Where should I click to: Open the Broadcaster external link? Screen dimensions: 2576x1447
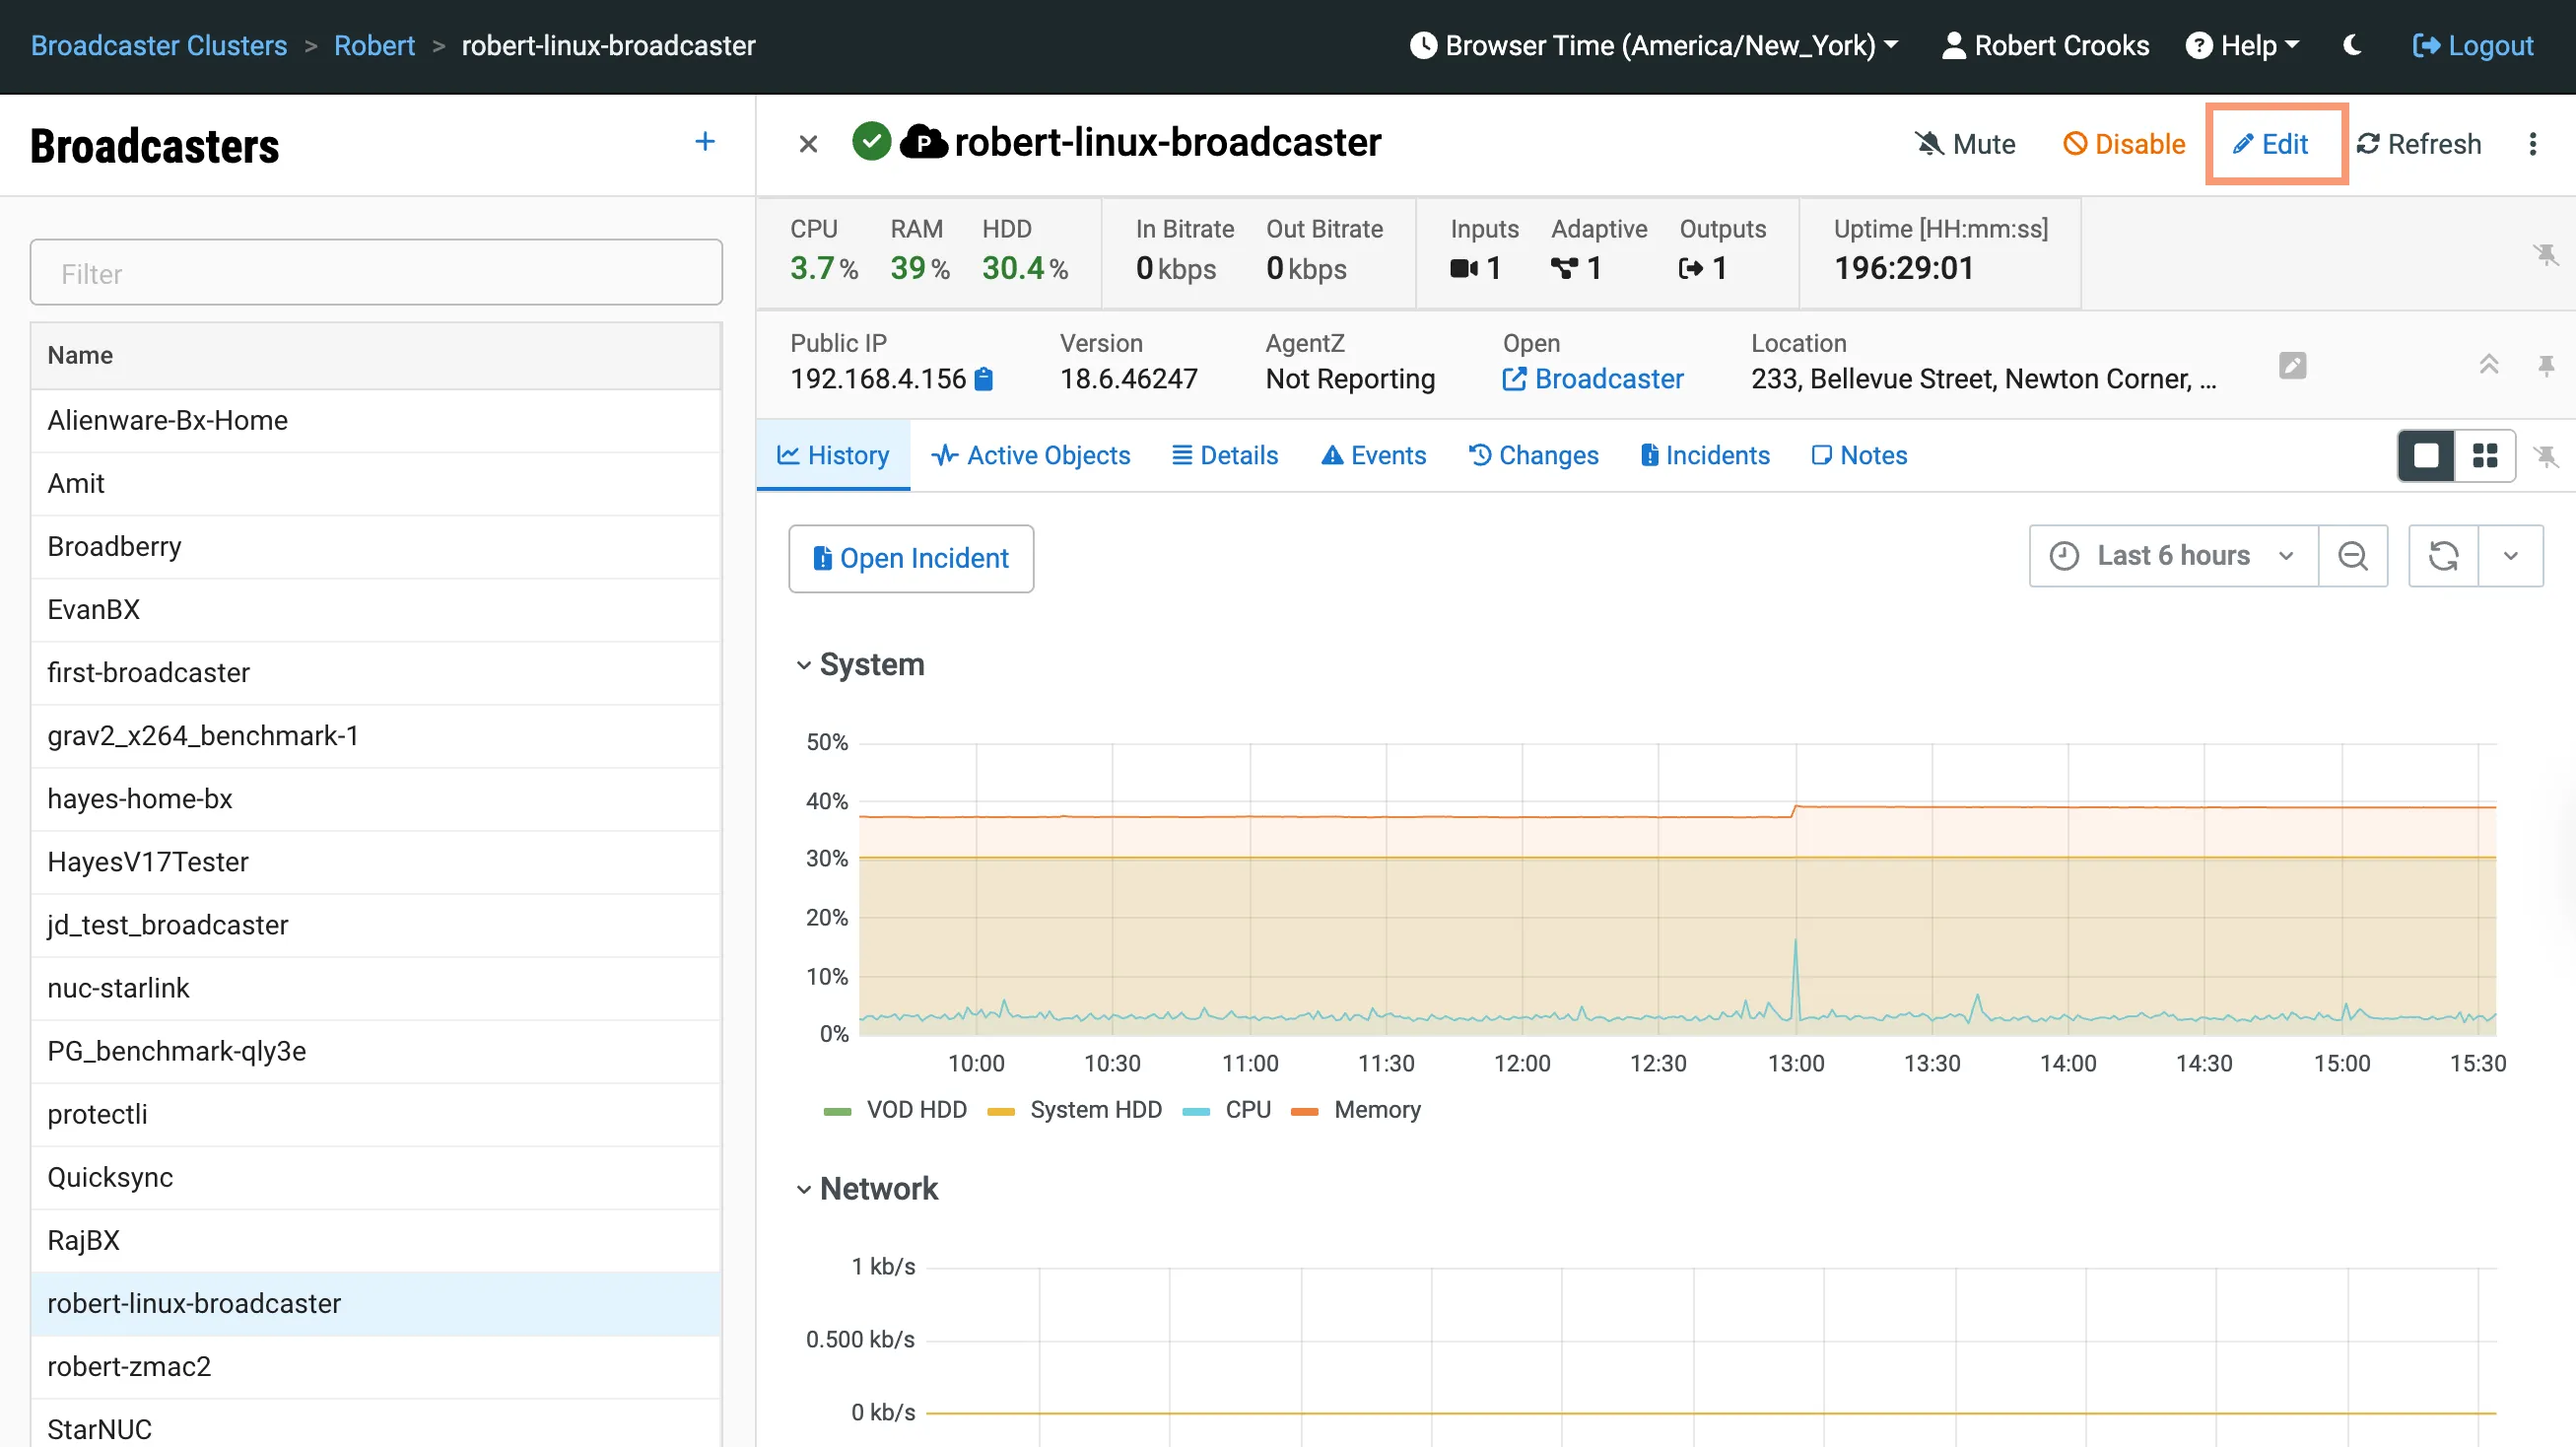point(1593,379)
